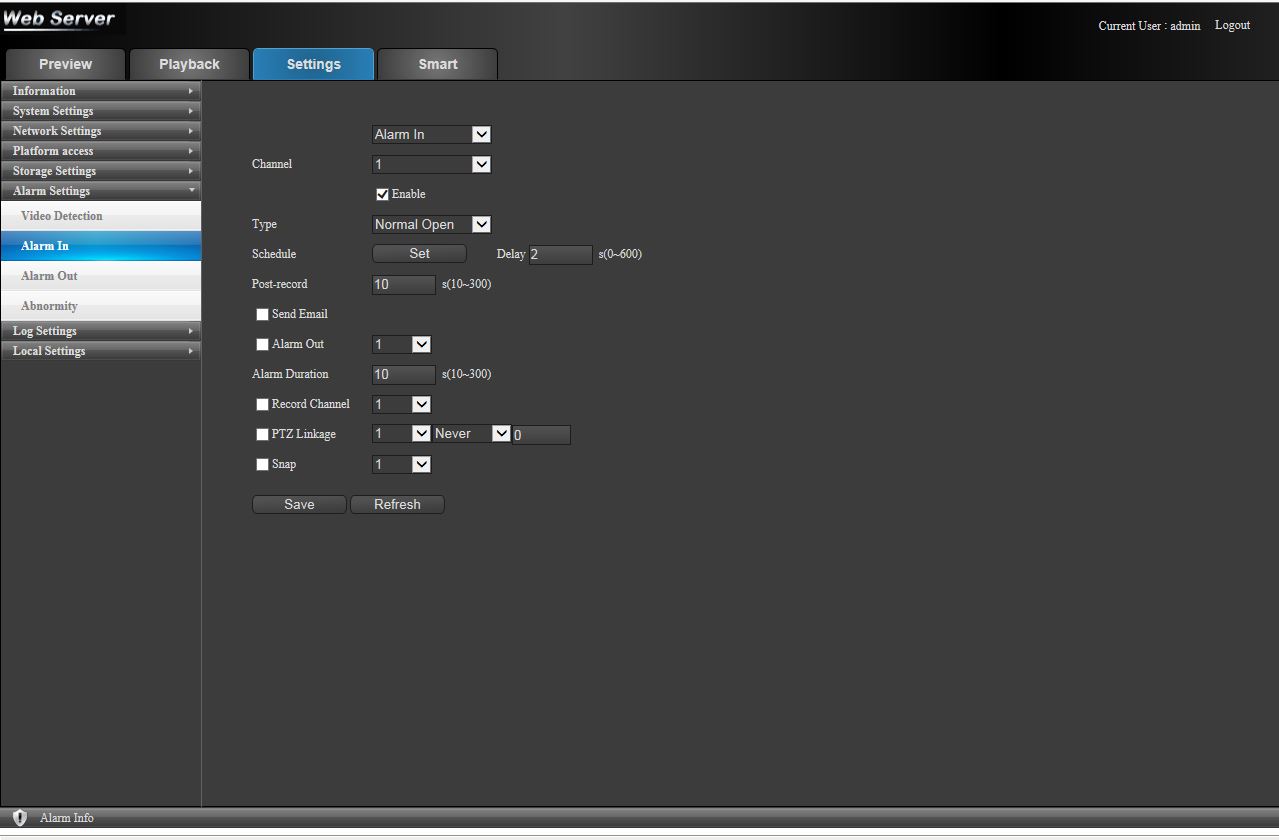Click the Web Server logo
1279x840 pixels.
pos(60,19)
